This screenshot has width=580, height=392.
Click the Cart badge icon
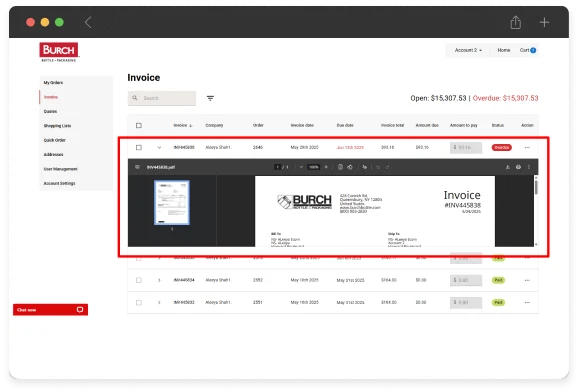[533, 50]
